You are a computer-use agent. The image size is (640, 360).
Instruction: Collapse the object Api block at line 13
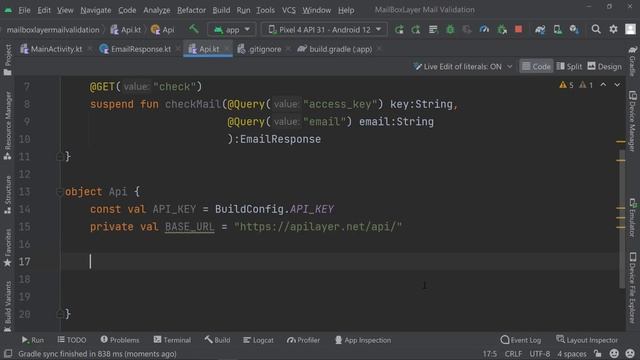(60, 191)
